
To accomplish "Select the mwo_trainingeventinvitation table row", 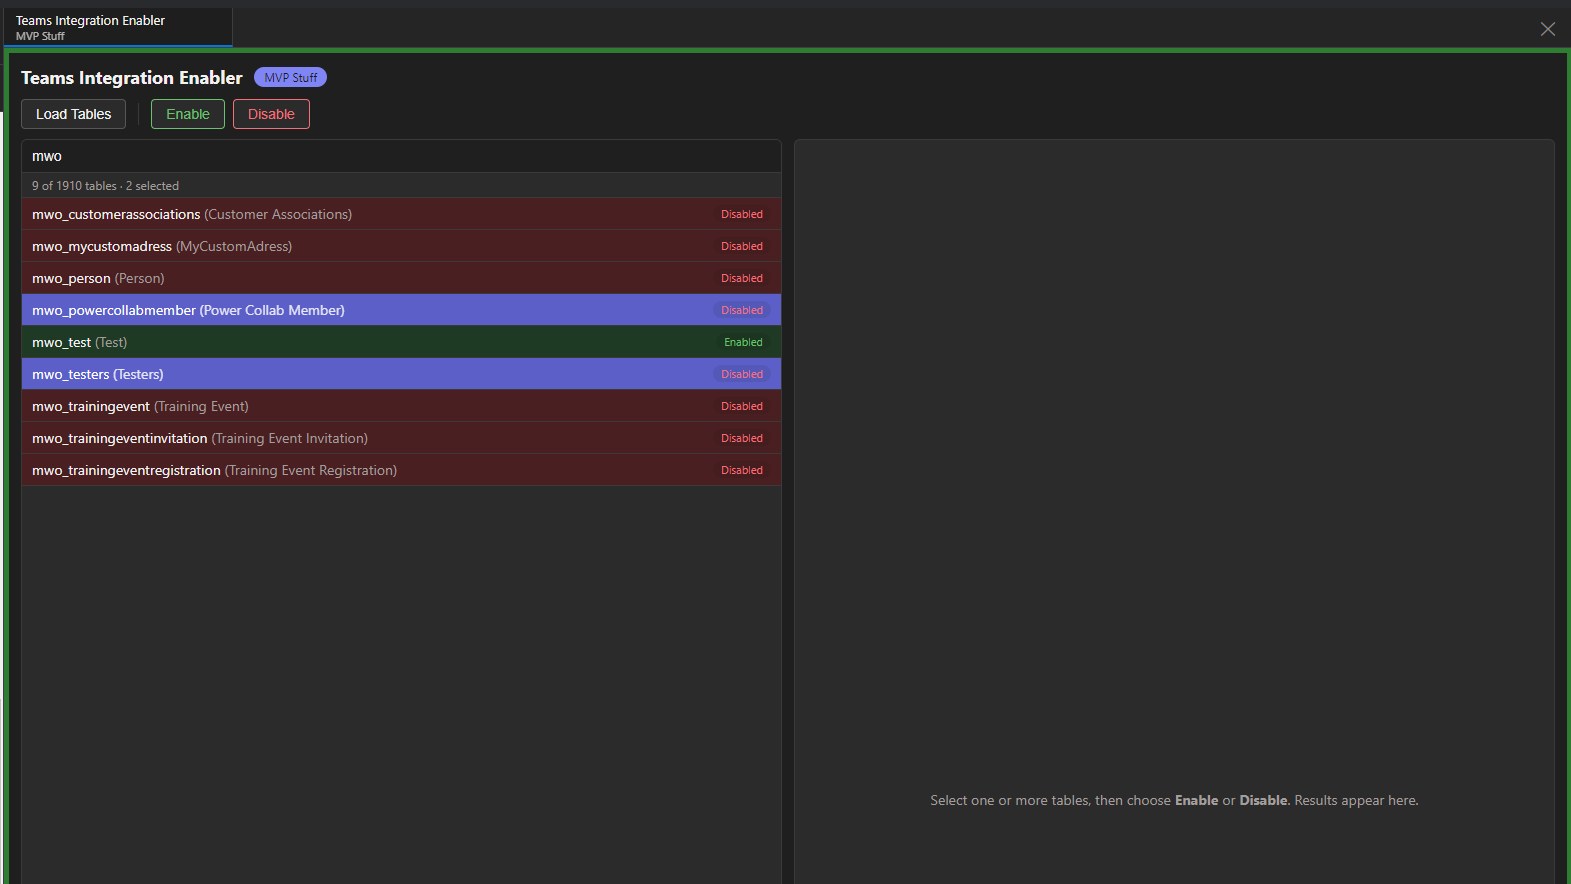I will (x=401, y=438).
